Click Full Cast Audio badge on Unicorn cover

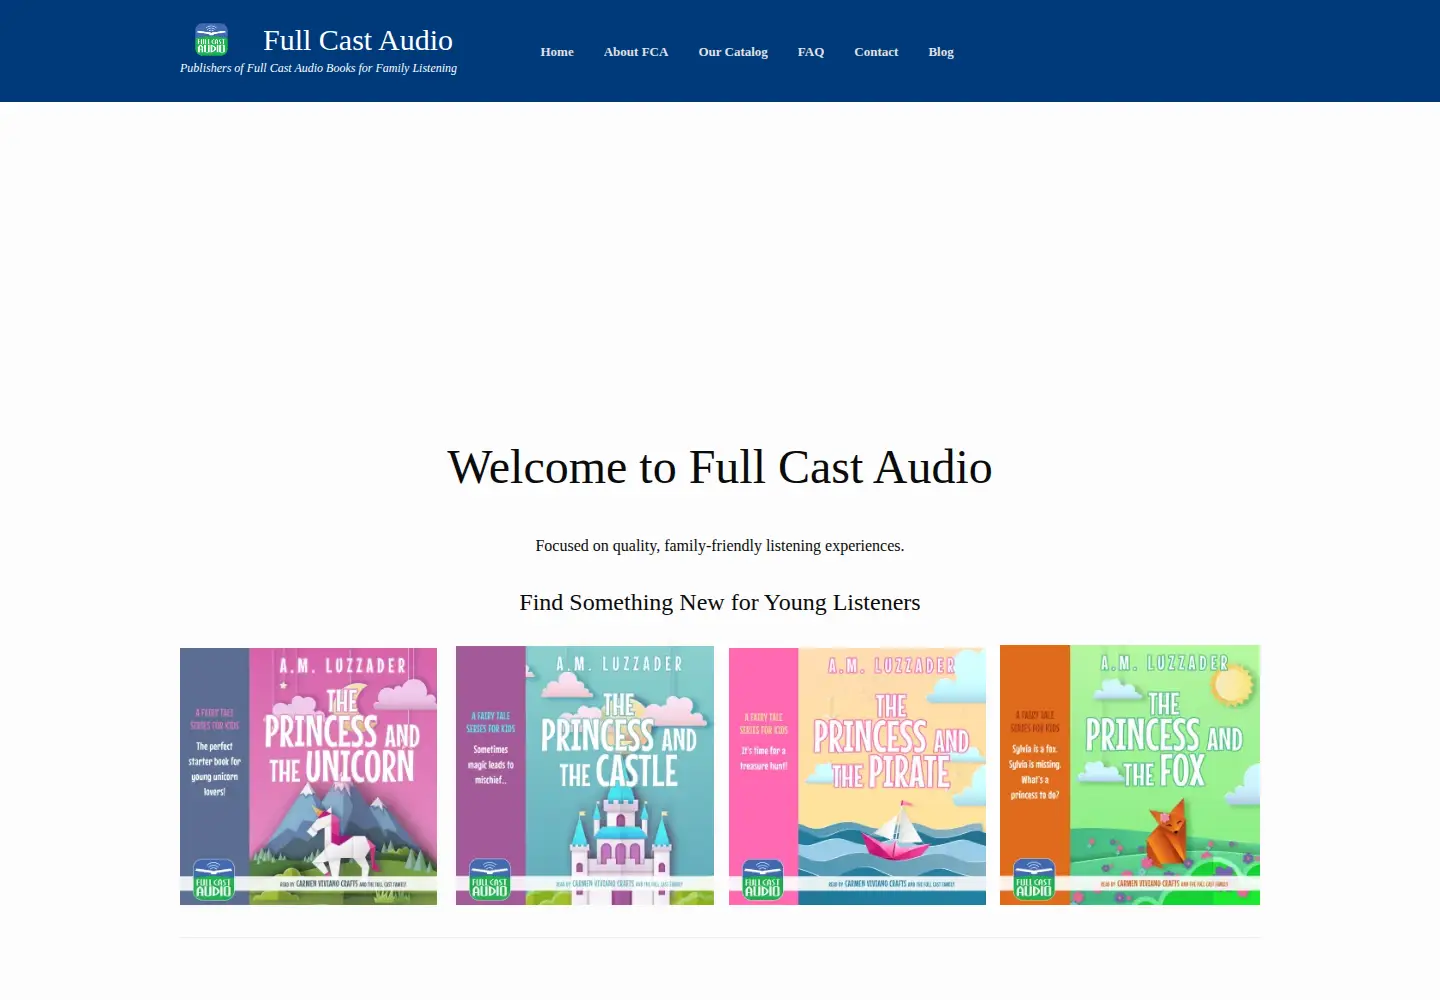213,880
